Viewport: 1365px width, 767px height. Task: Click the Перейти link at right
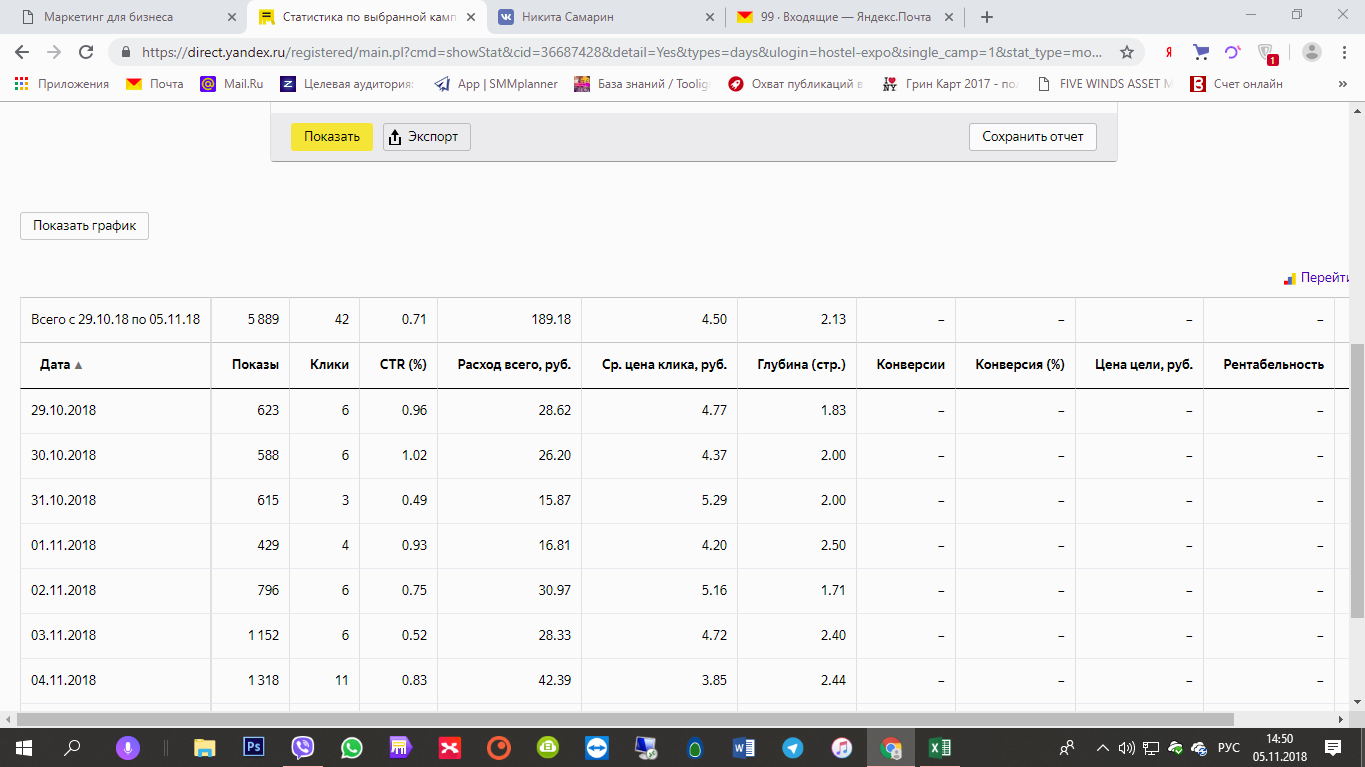coord(1324,278)
